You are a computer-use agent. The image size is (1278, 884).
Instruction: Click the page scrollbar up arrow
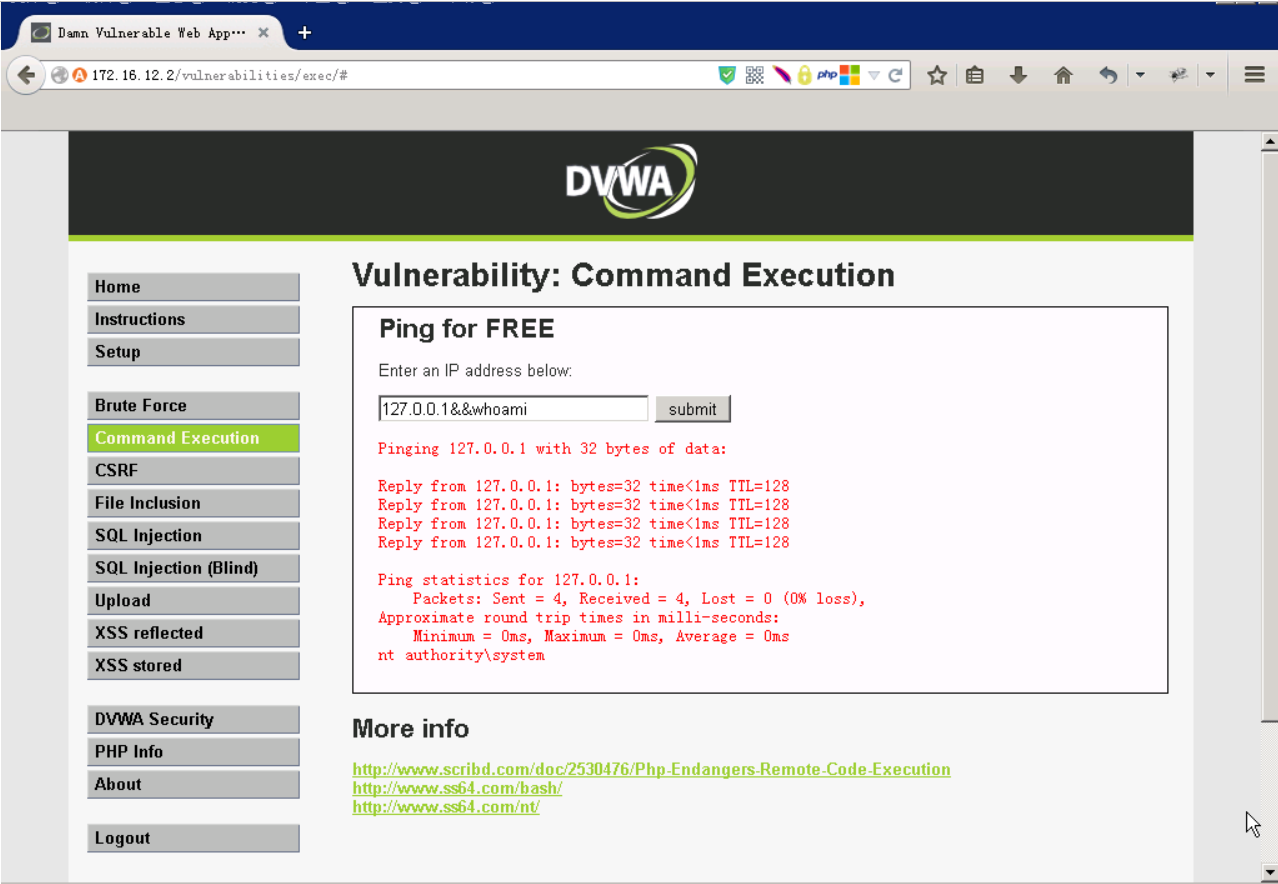click(x=1269, y=142)
